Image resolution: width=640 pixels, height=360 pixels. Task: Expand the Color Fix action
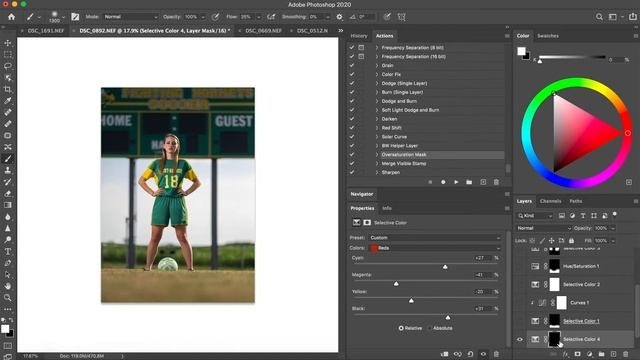click(x=377, y=74)
